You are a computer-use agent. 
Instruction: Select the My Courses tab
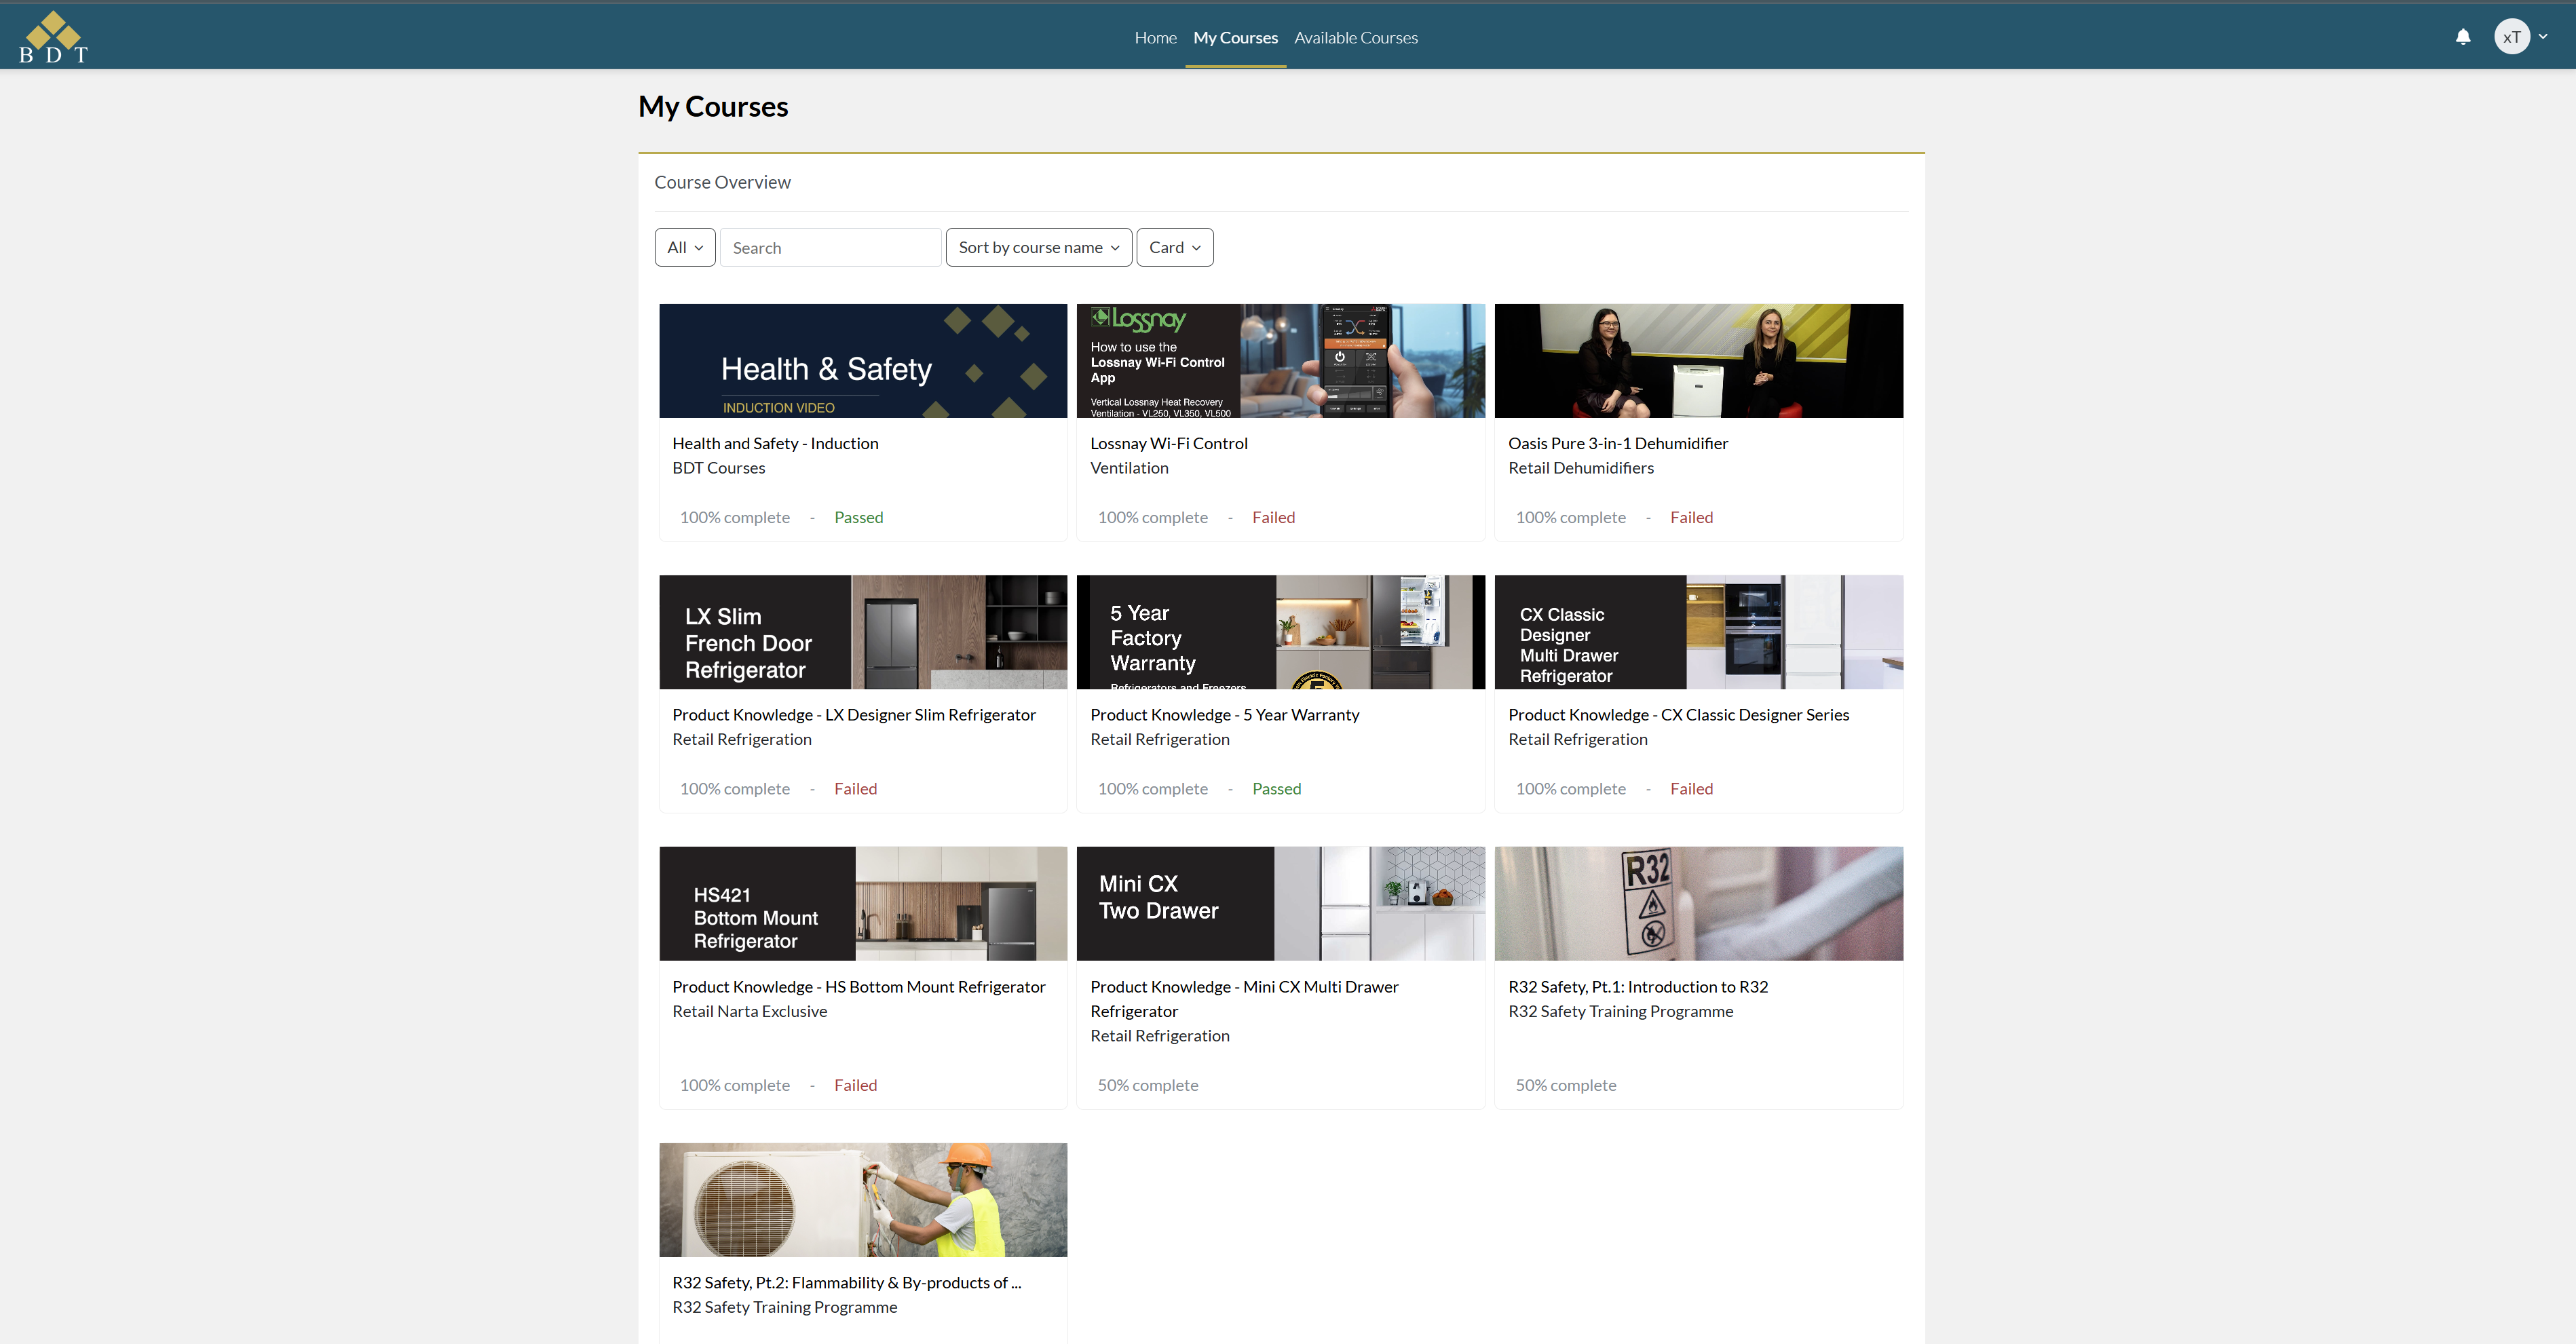click(x=1235, y=38)
